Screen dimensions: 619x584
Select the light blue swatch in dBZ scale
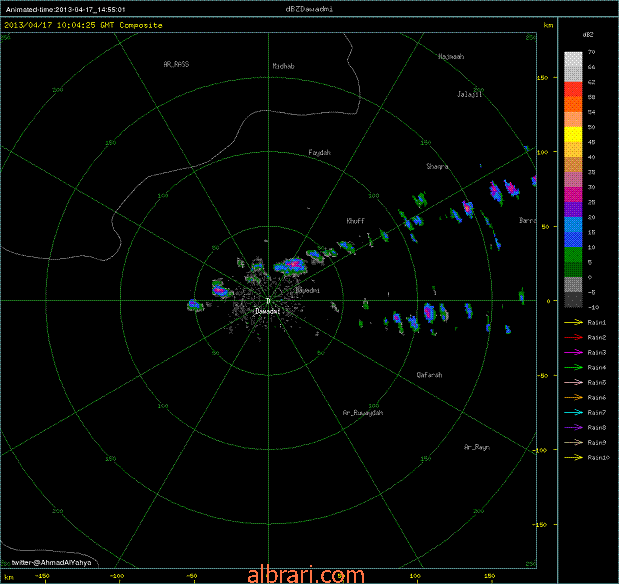point(573,224)
